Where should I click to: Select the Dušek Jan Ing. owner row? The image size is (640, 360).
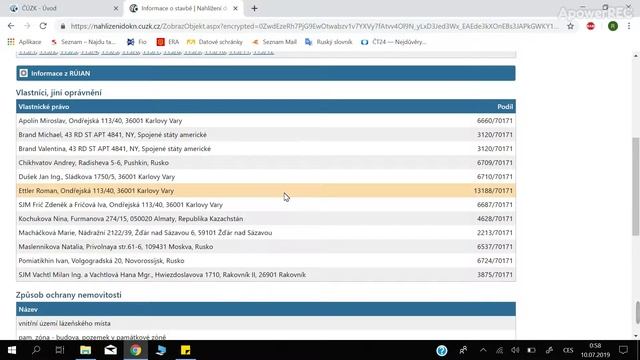(x=266, y=177)
